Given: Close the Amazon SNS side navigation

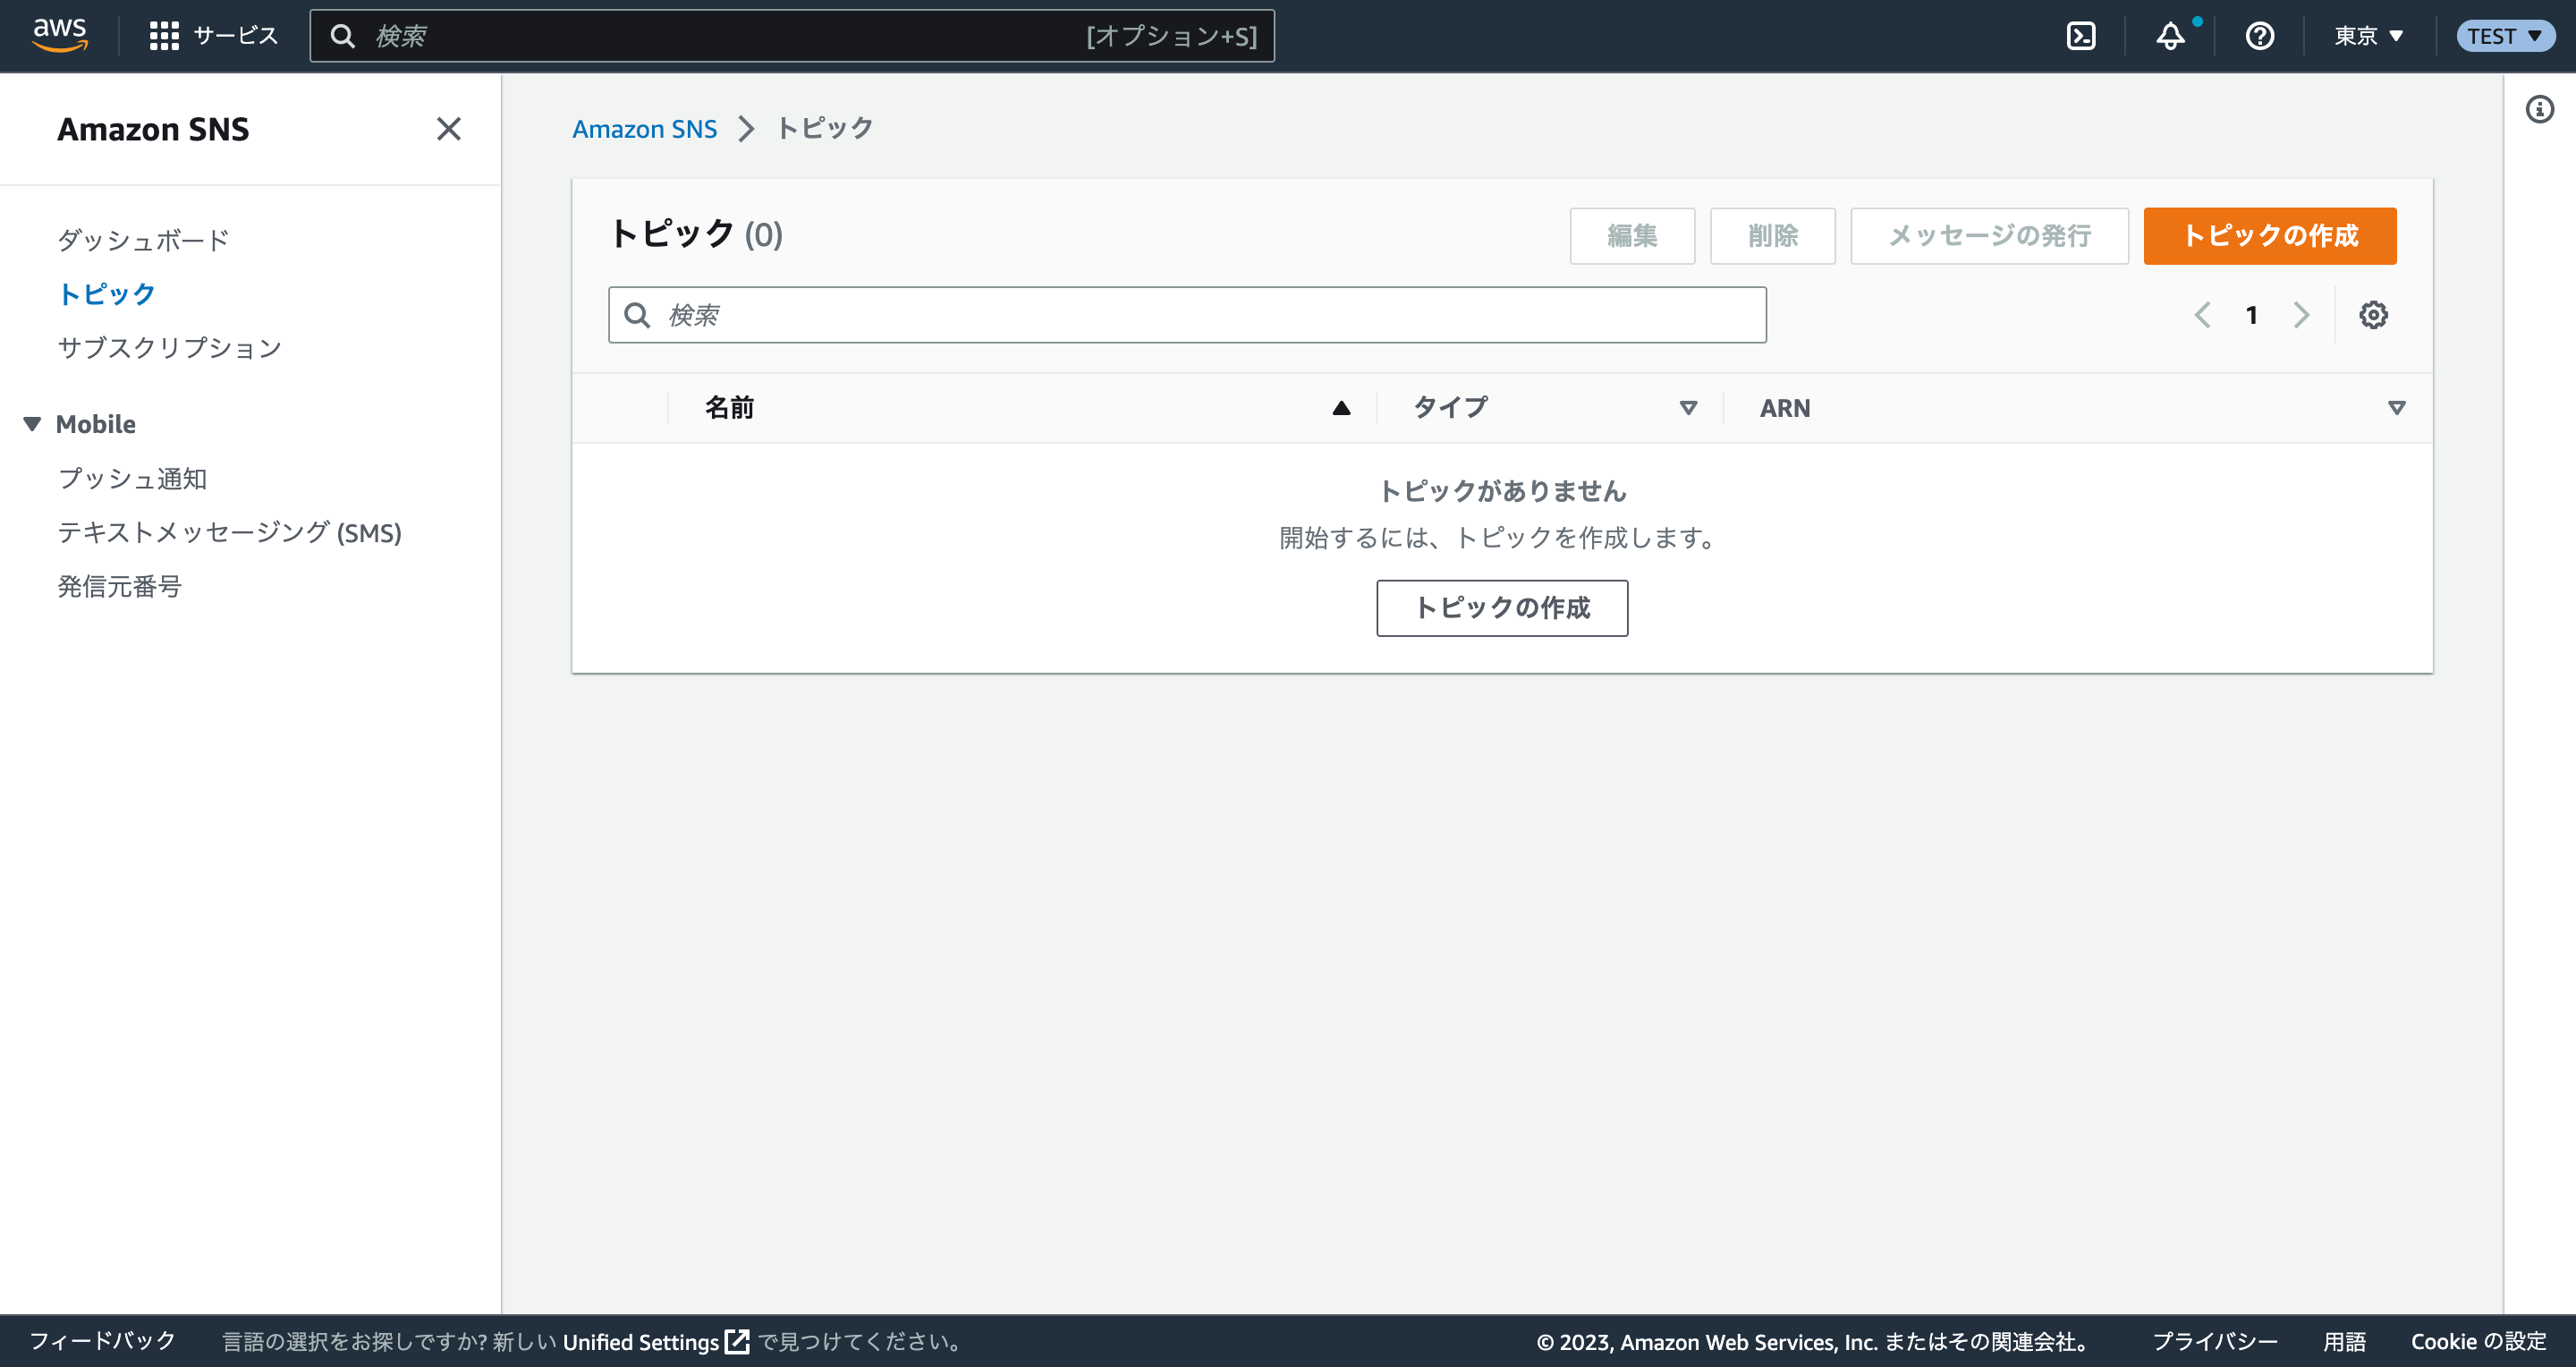Looking at the screenshot, I should [x=449, y=129].
